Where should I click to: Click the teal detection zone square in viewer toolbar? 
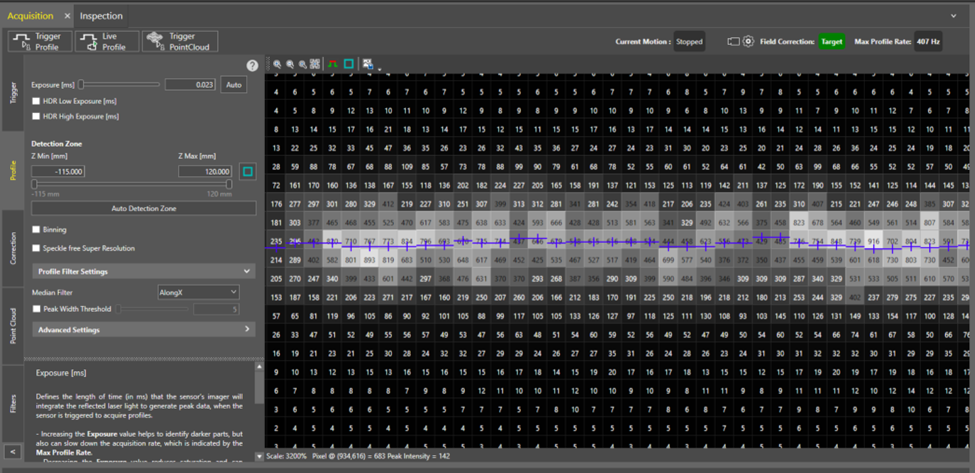349,64
